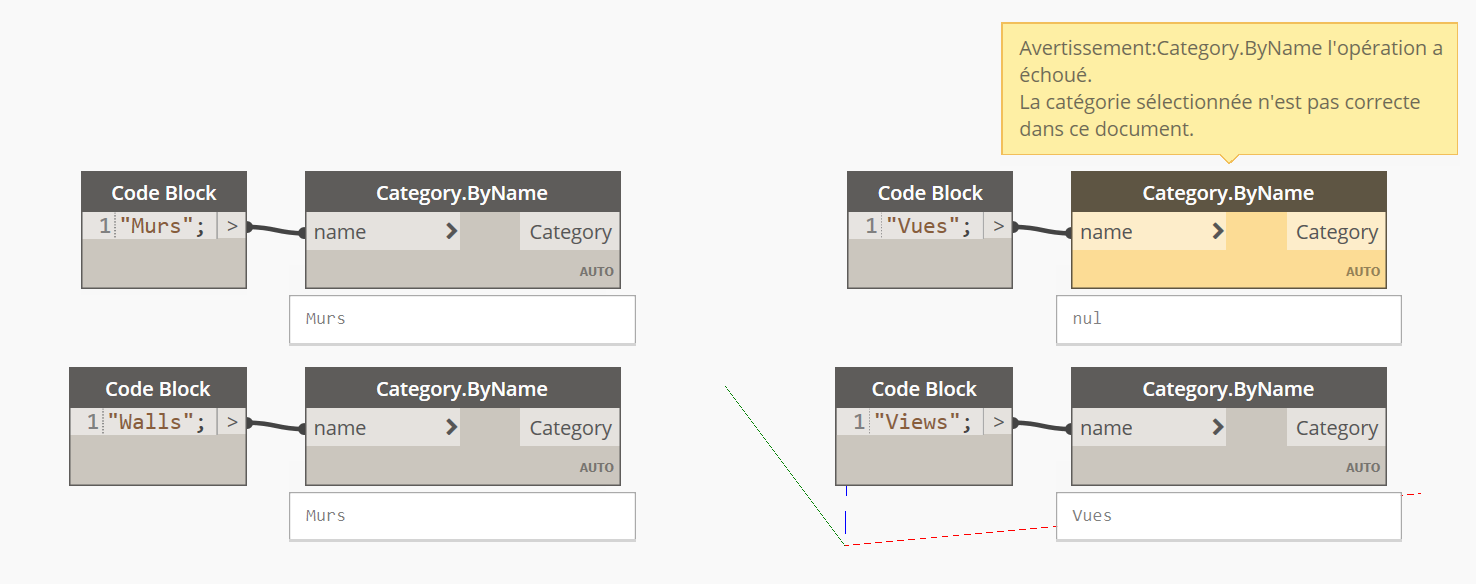Select the Code Block header above "Views" code
The image size is (1476, 584).
tap(924, 389)
